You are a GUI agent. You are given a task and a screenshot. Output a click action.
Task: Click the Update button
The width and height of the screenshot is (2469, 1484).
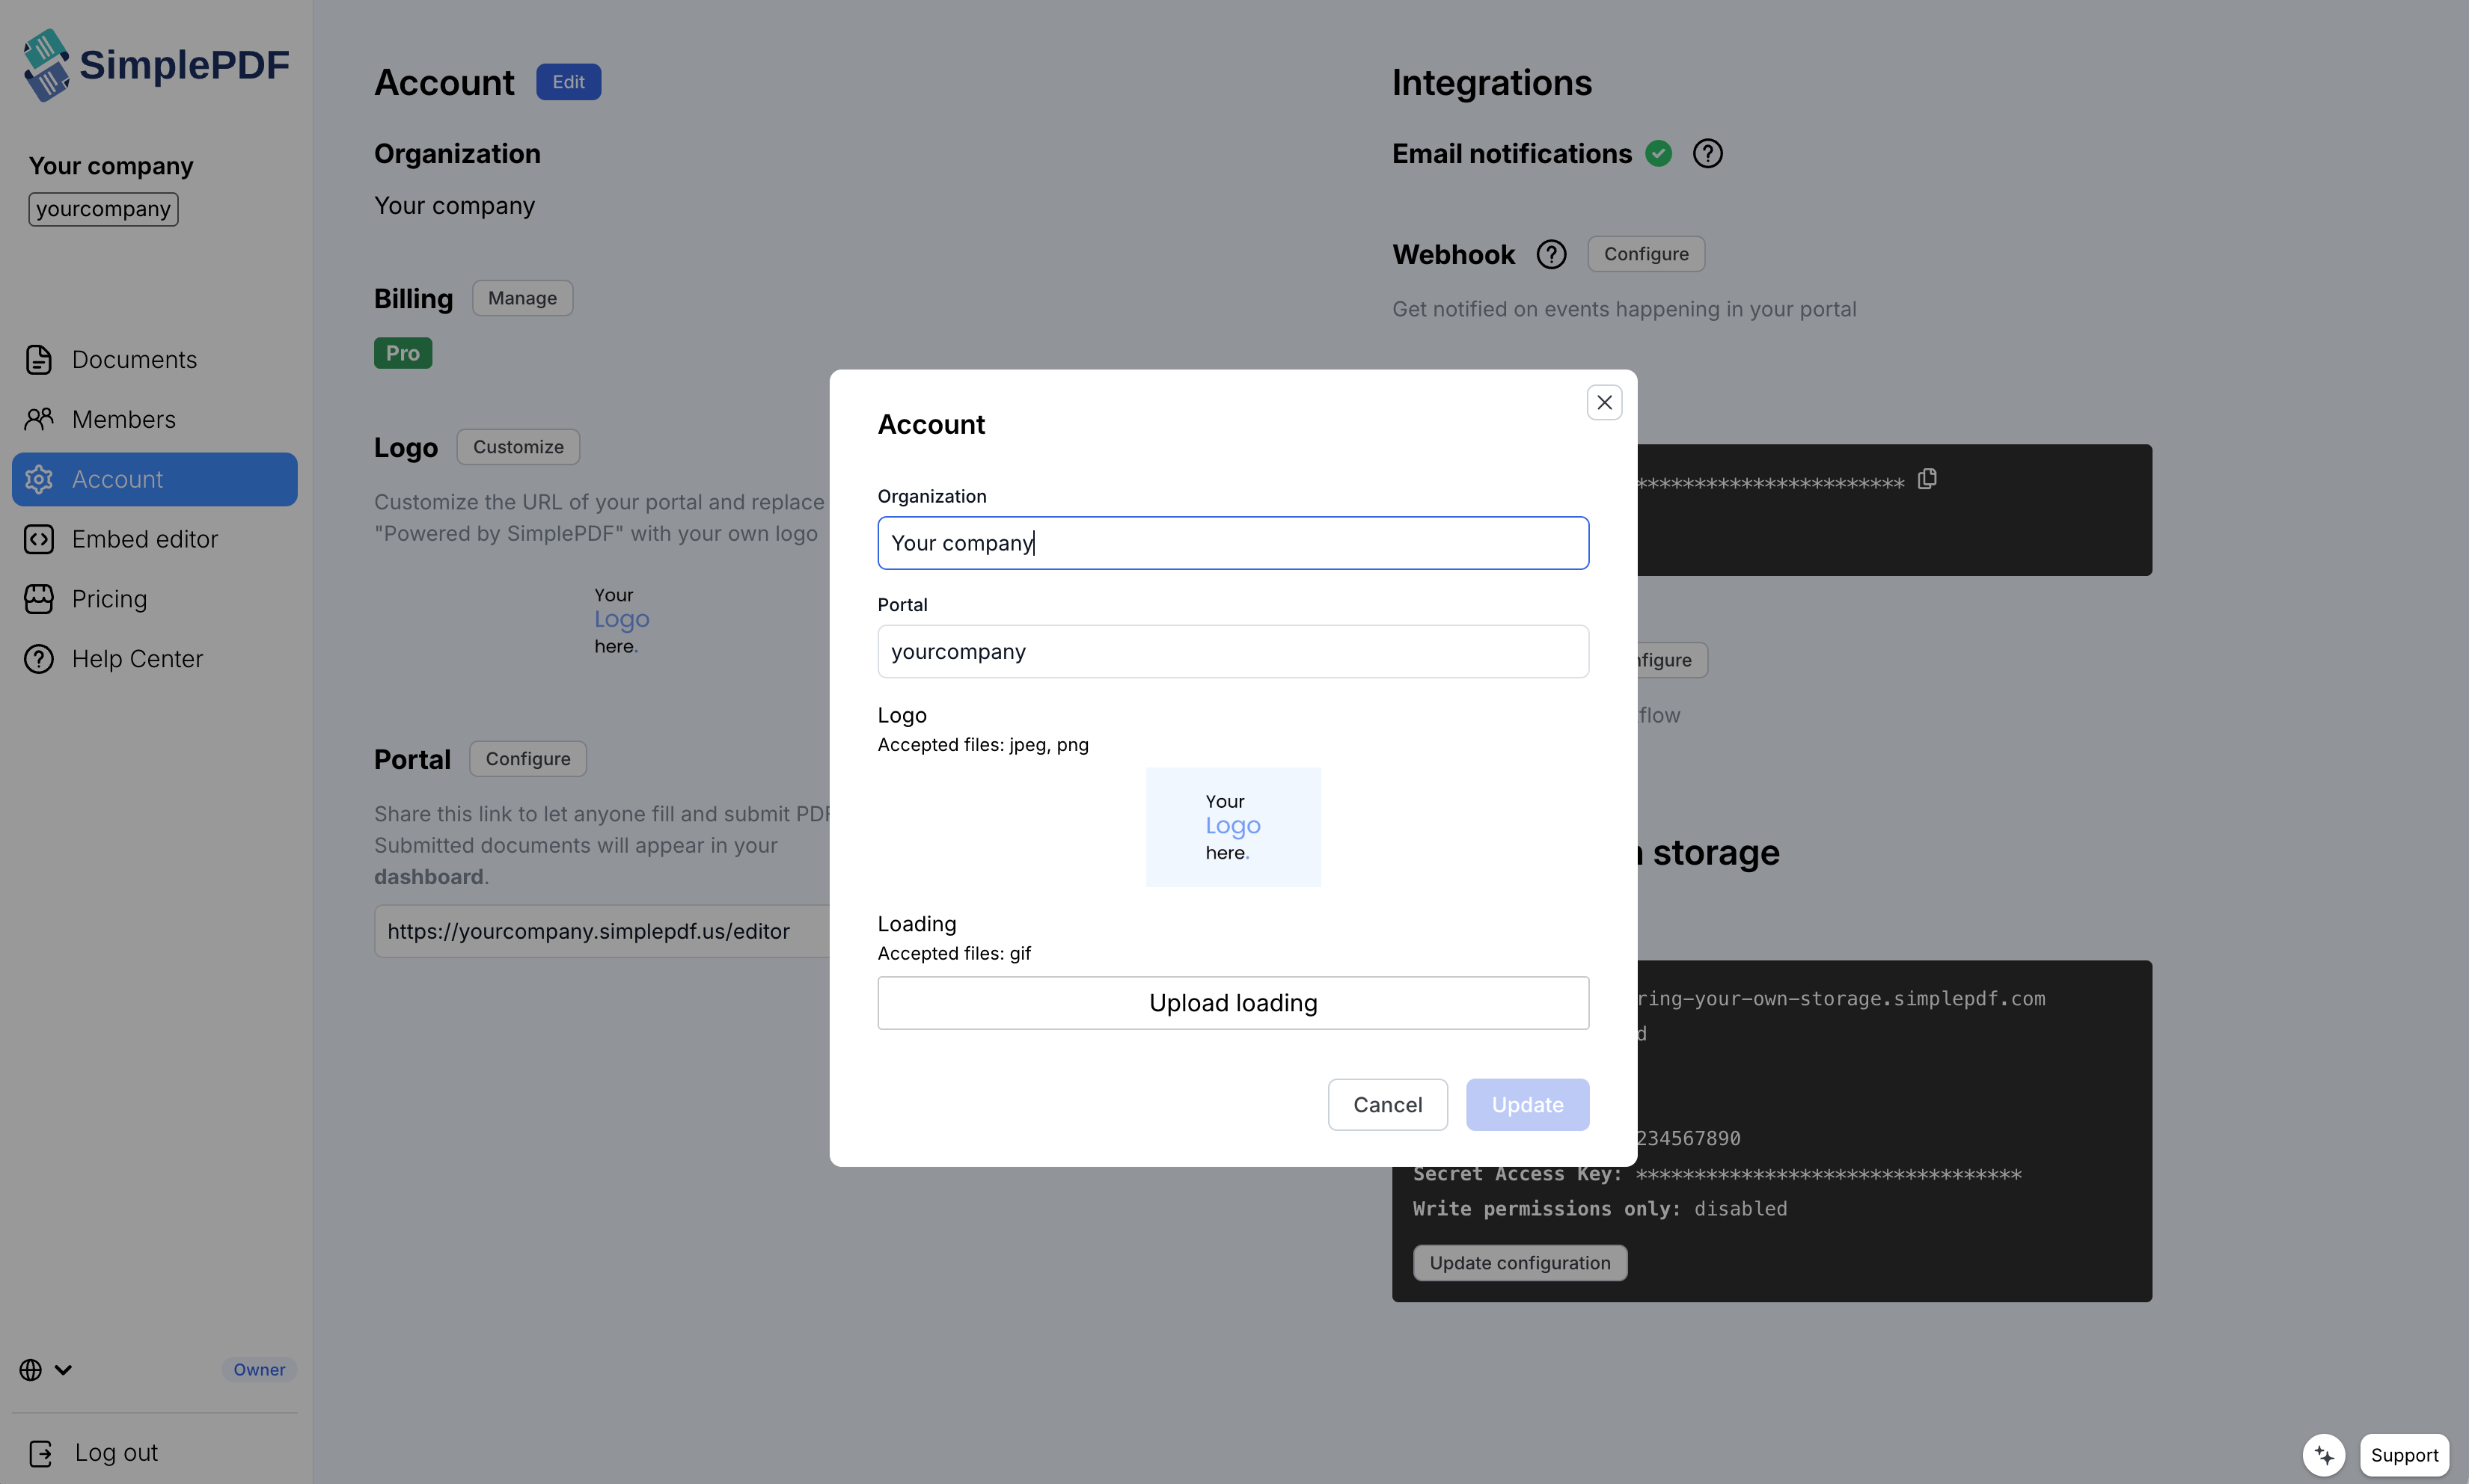tap(1527, 1104)
